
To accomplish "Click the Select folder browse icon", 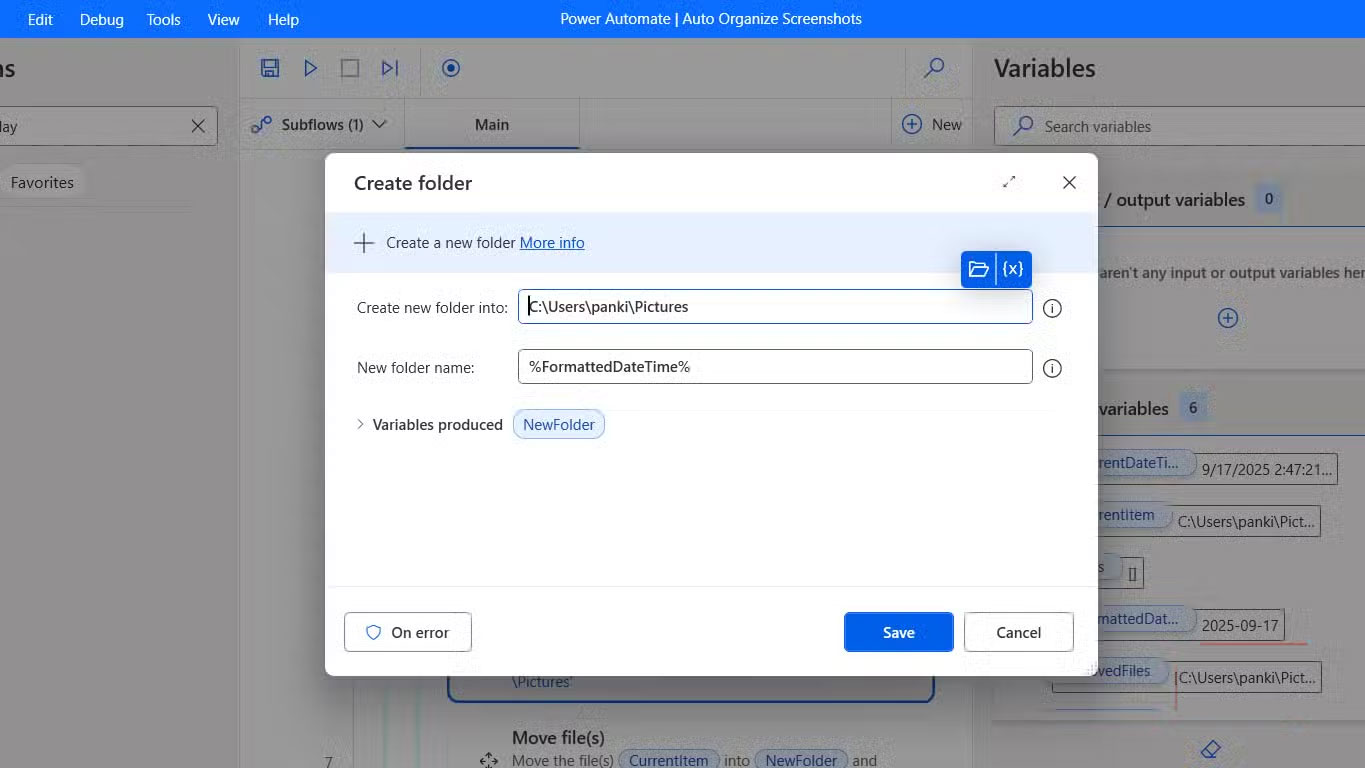I will pos(979,269).
